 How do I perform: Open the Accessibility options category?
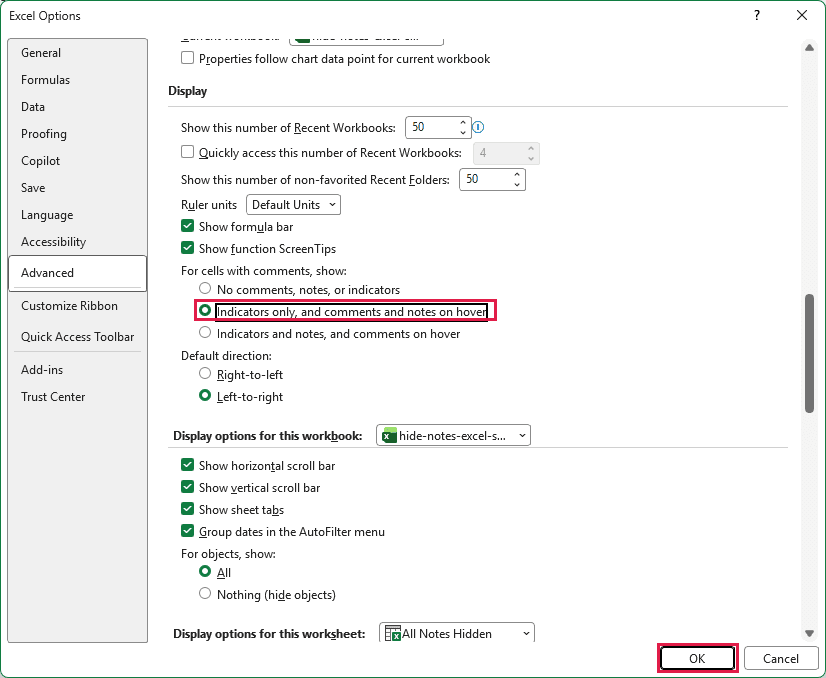click(77, 242)
